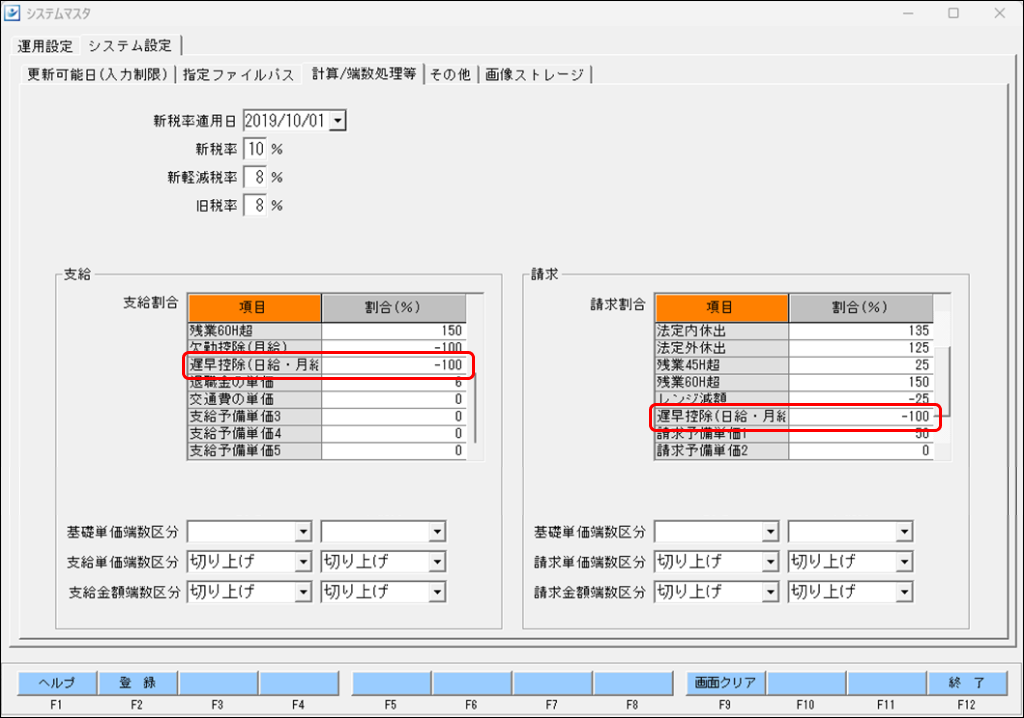
Task: Switch to the 運用設定 tab
Action: (45, 46)
